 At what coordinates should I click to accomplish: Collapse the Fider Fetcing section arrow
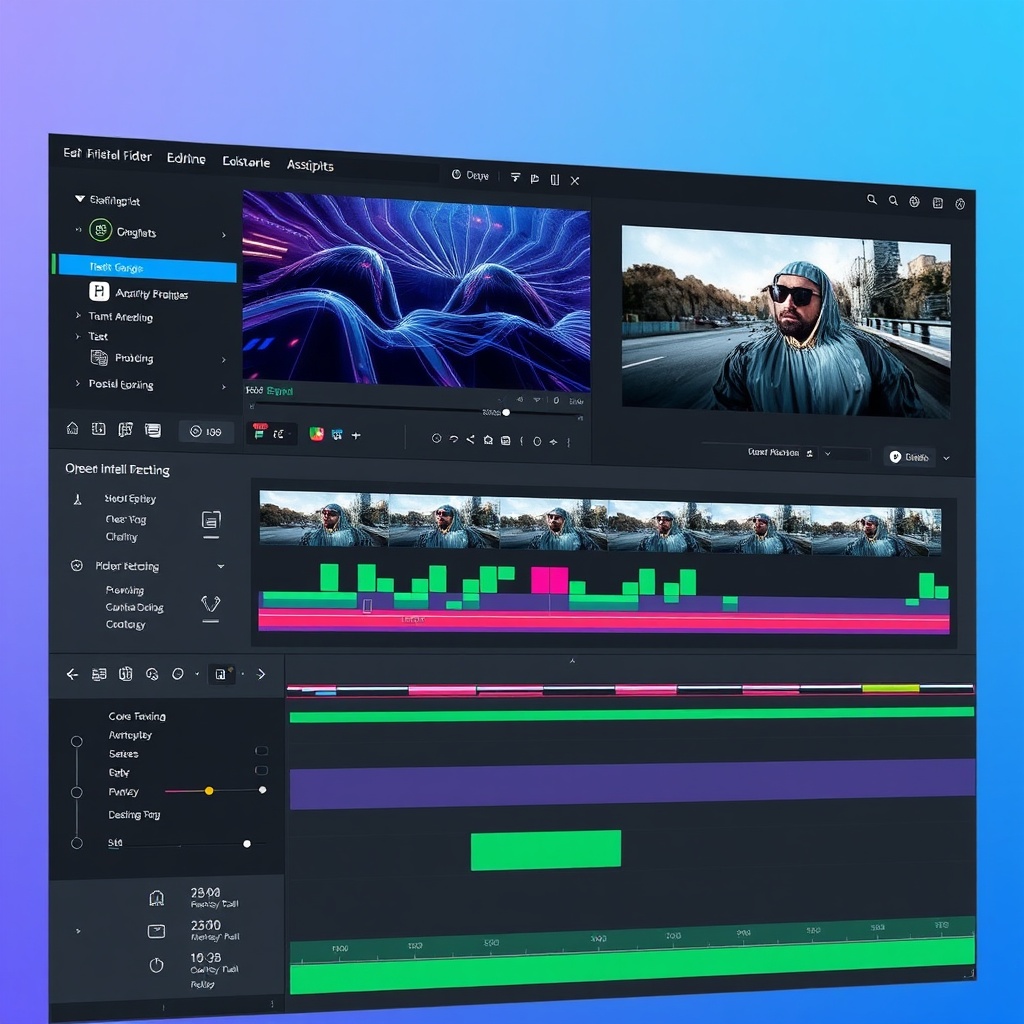[221, 566]
